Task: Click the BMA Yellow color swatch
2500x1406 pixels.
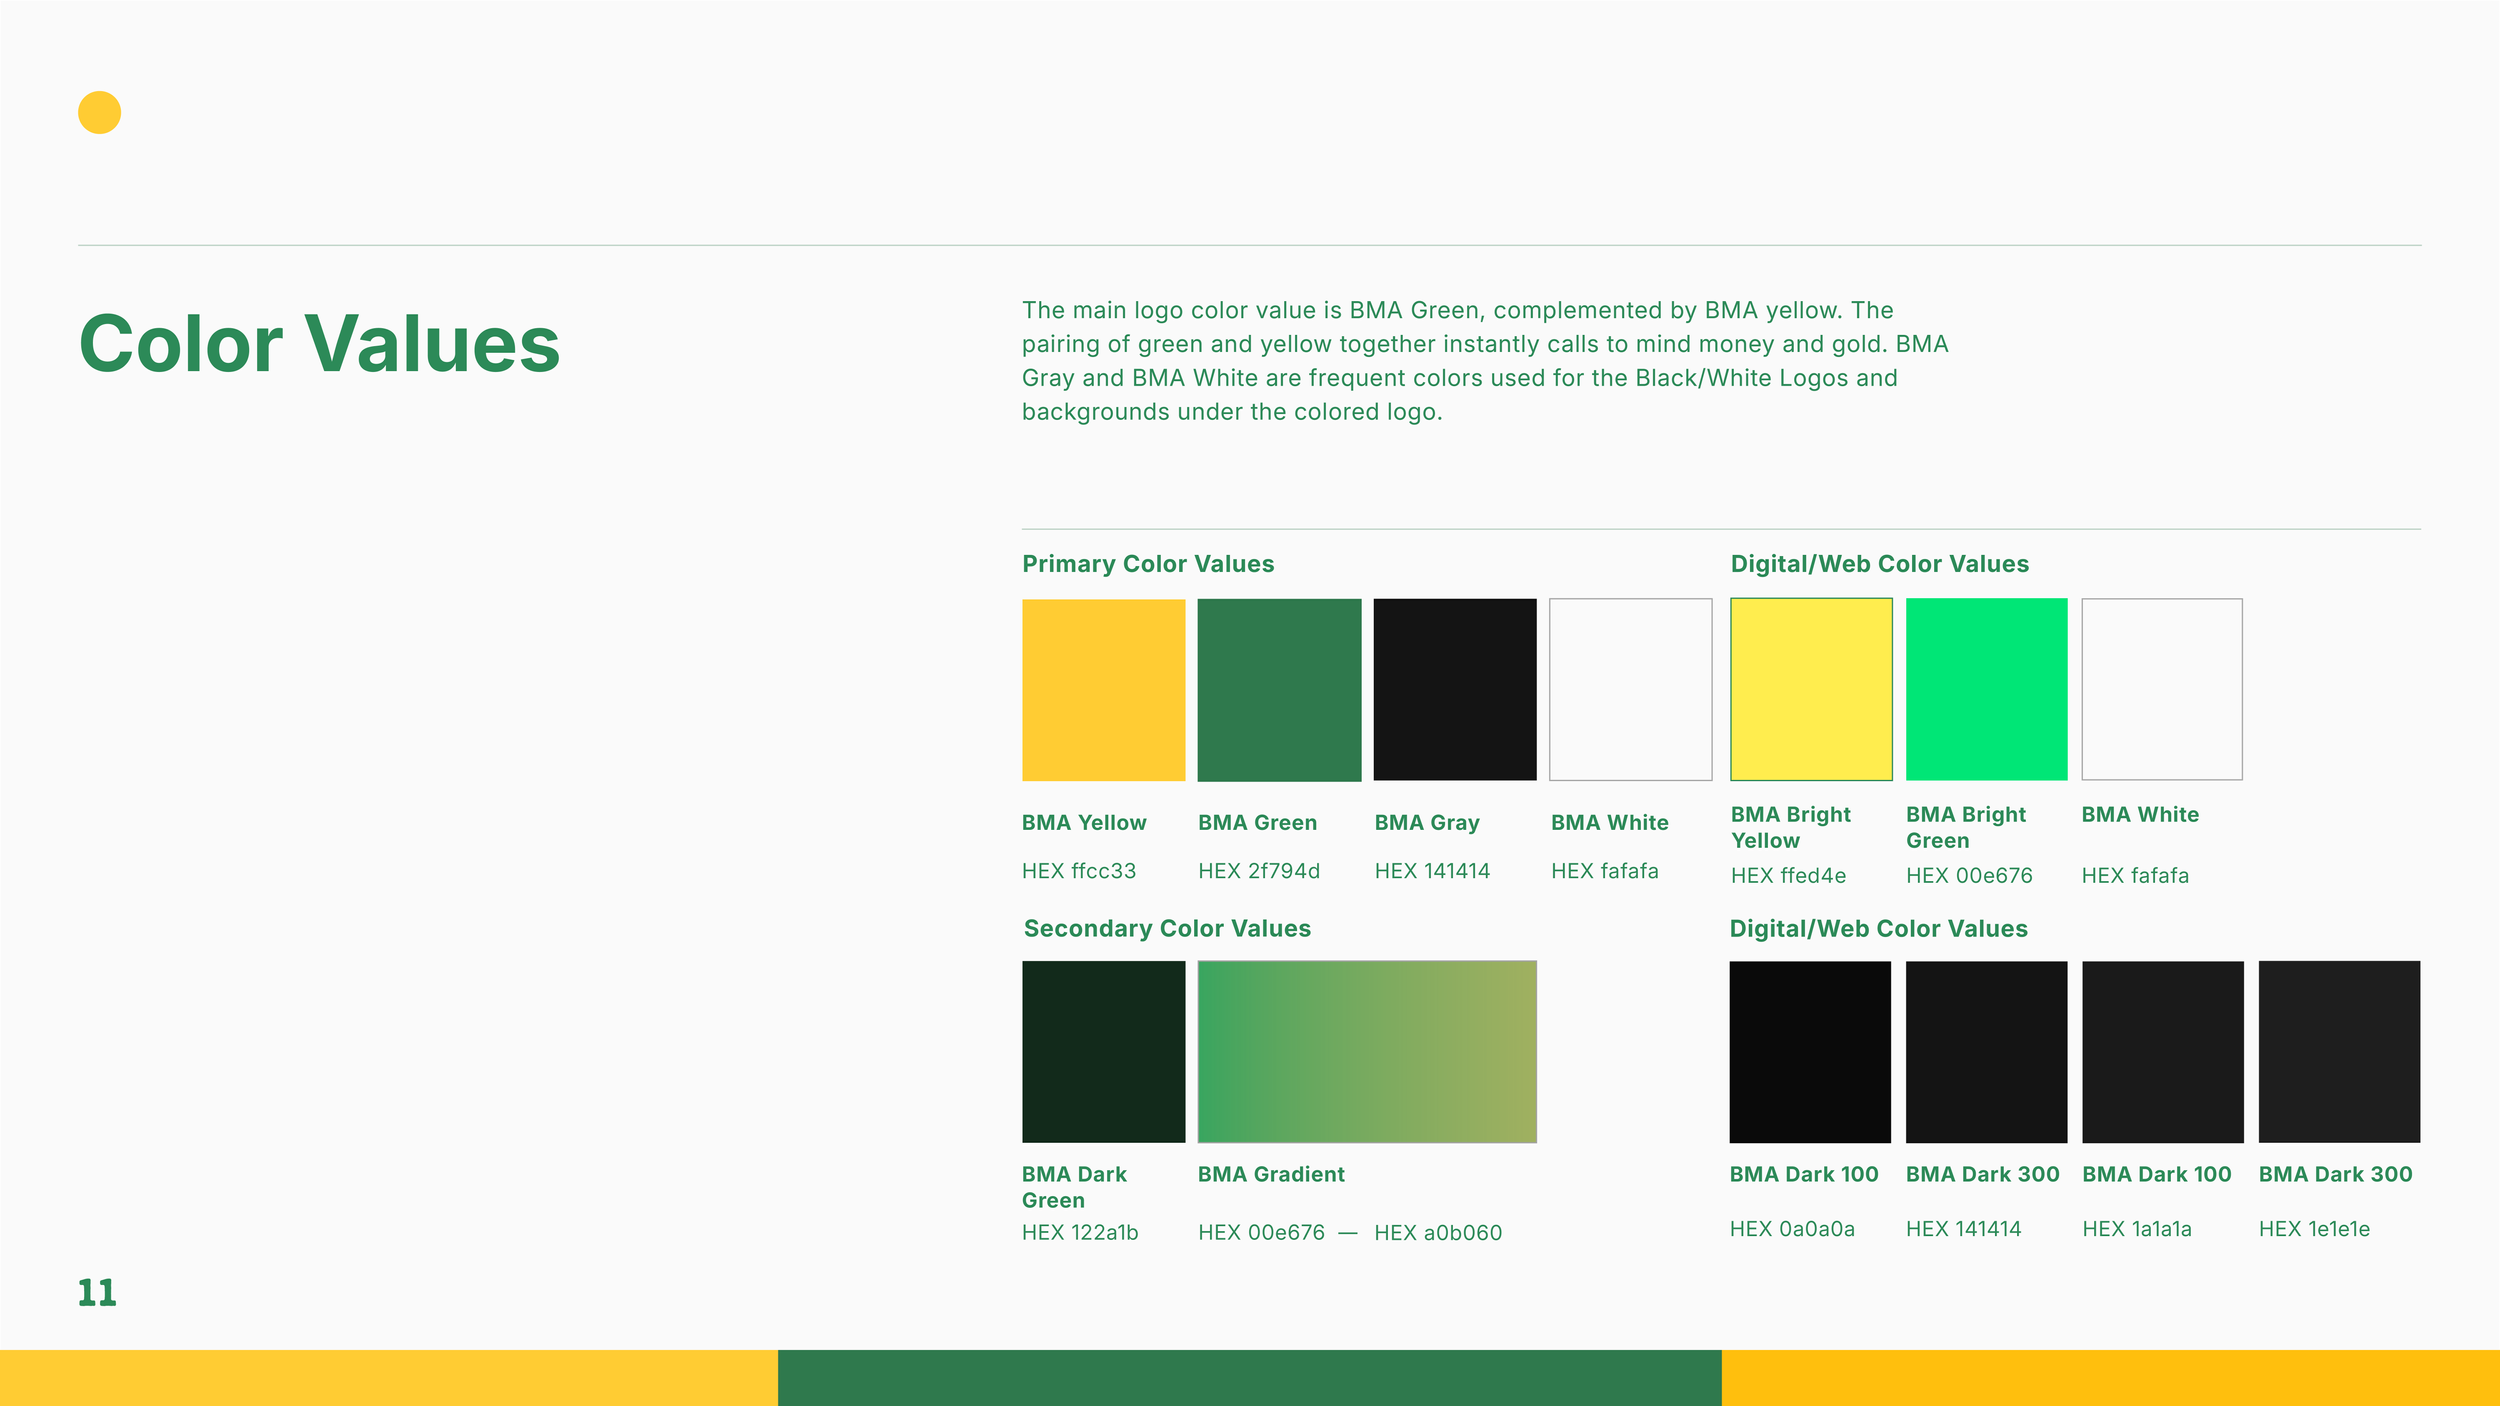Action: point(1103,690)
